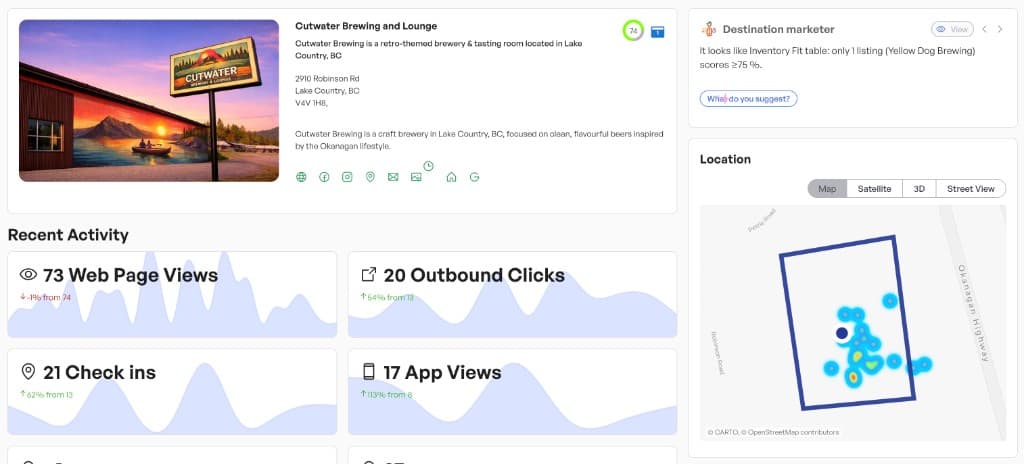Image resolution: width=1024 pixels, height=464 pixels.
Task: Click the green map pin icon
Action: pyautogui.click(x=370, y=177)
